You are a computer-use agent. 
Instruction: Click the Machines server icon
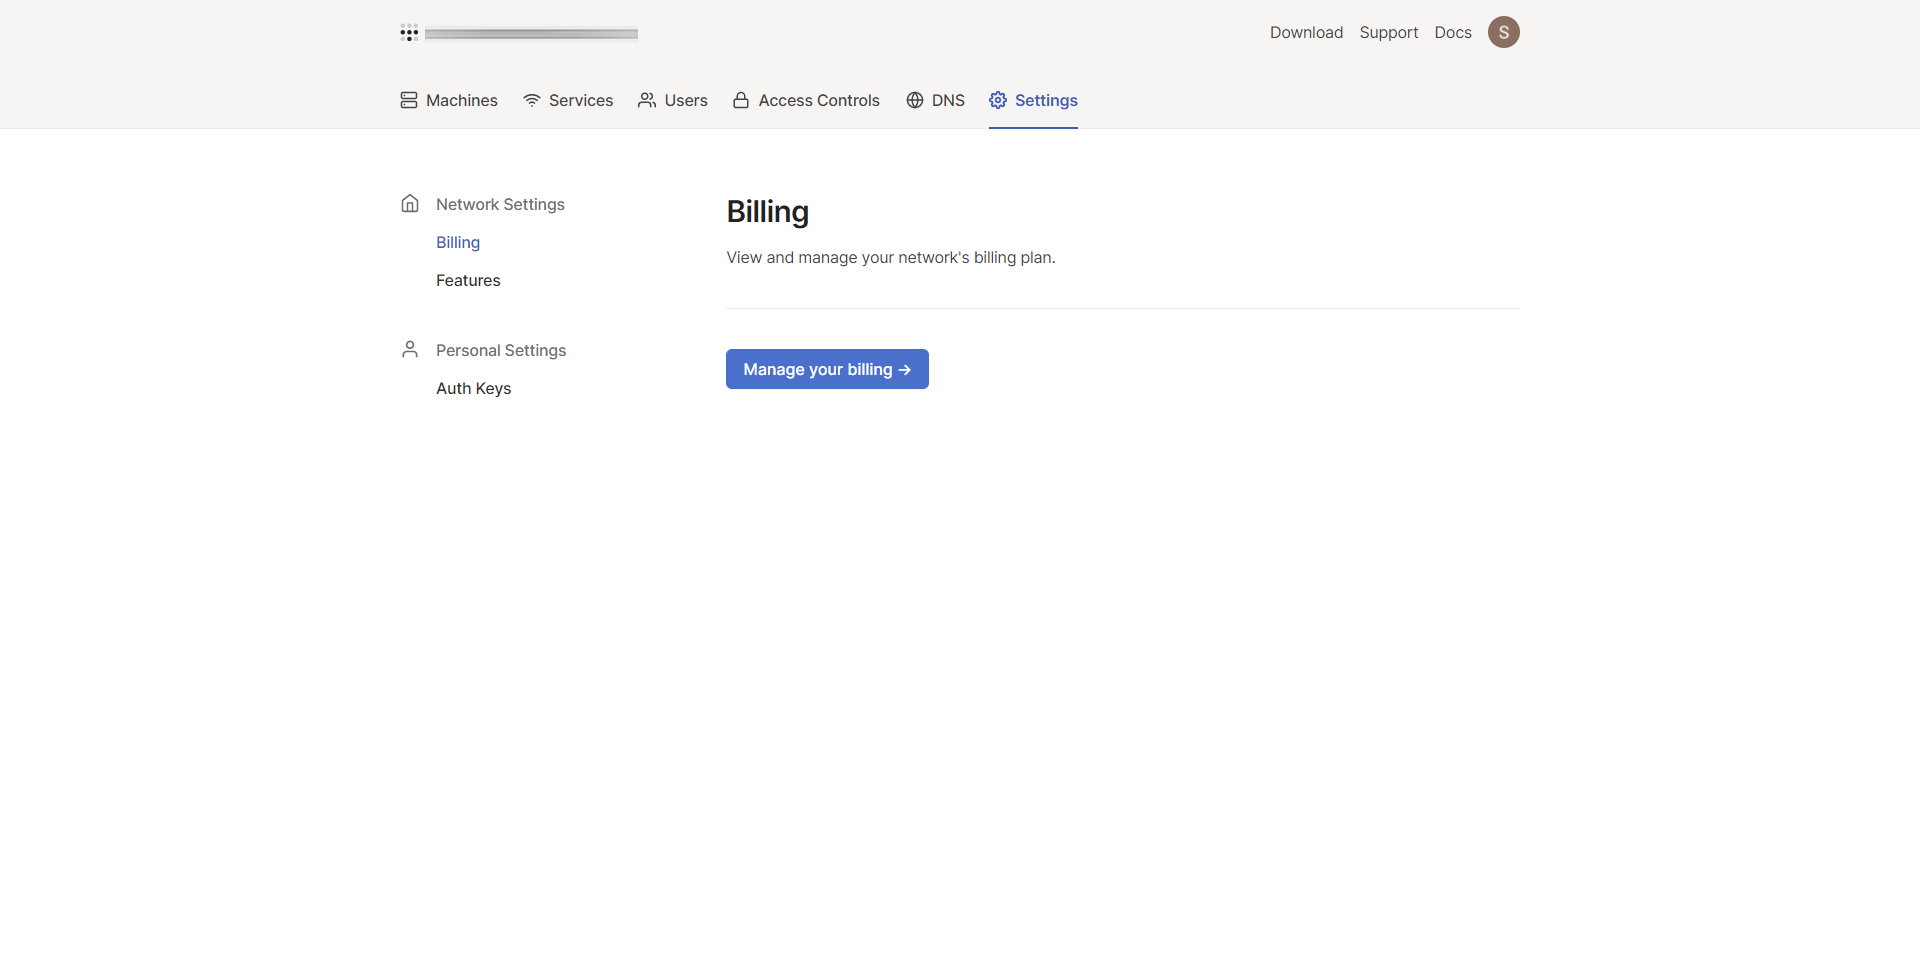(x=409, y=100)
